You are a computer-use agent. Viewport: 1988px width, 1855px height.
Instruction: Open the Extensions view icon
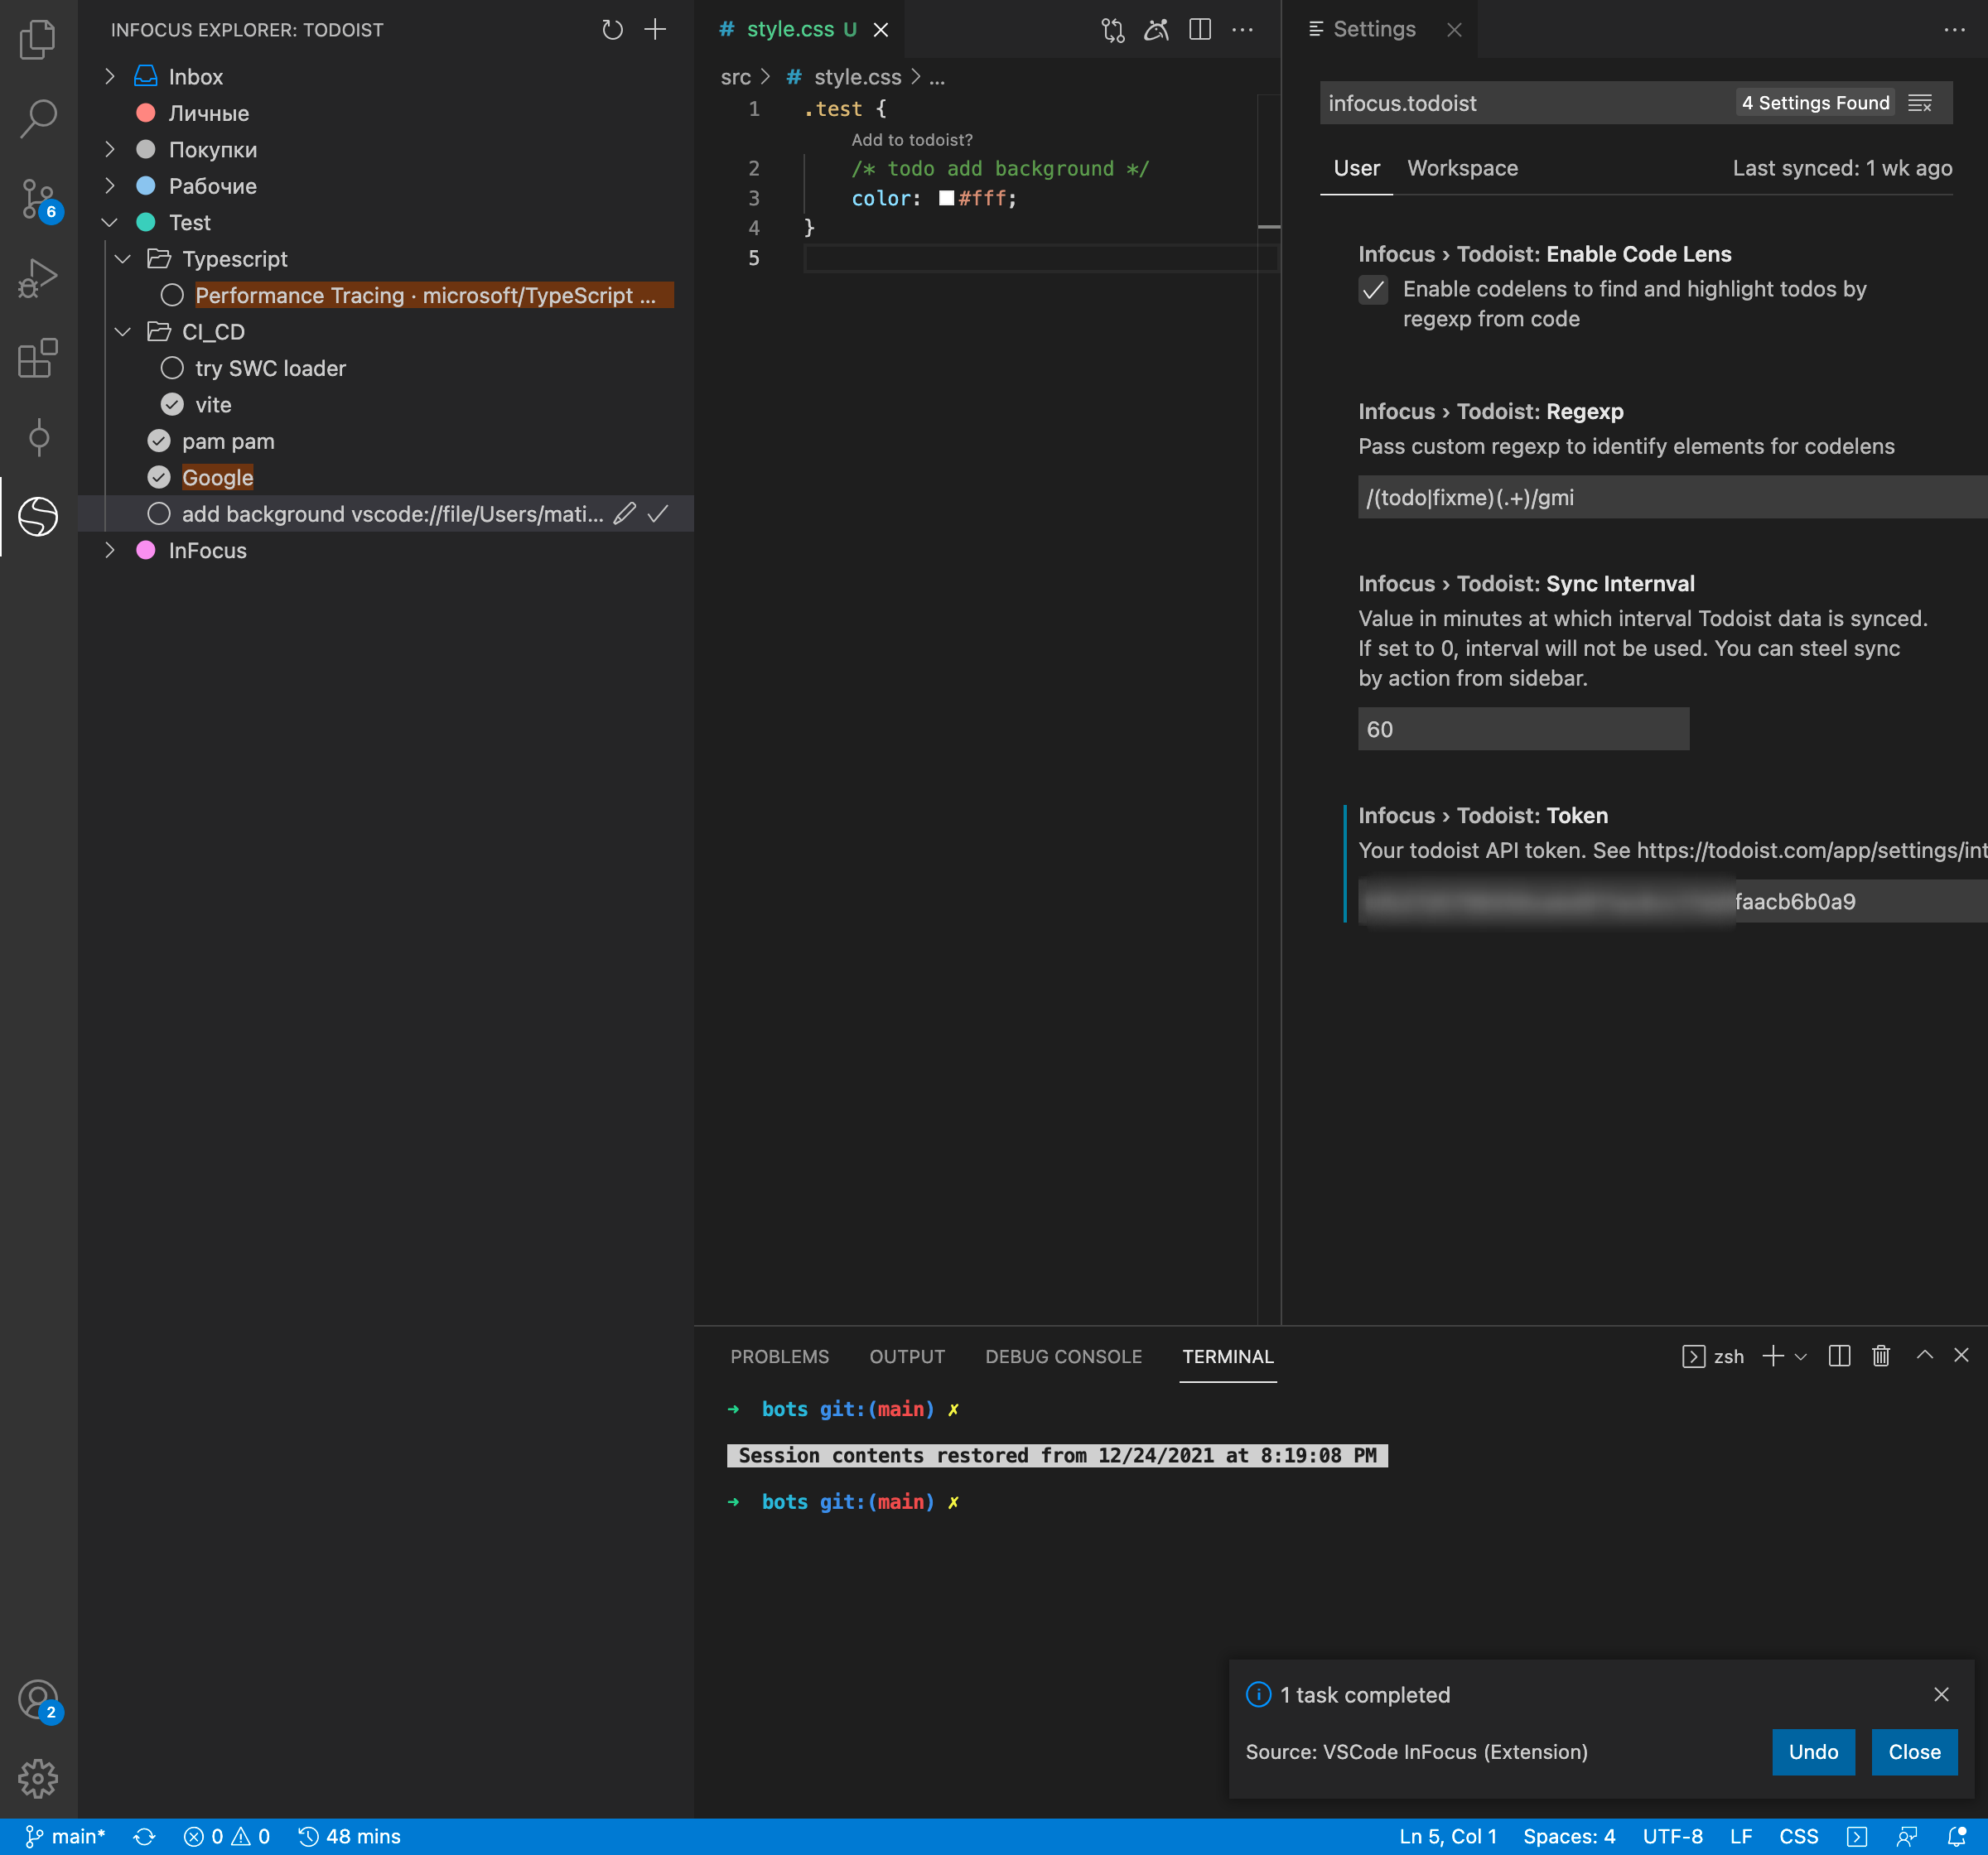(x=38, y=358)
